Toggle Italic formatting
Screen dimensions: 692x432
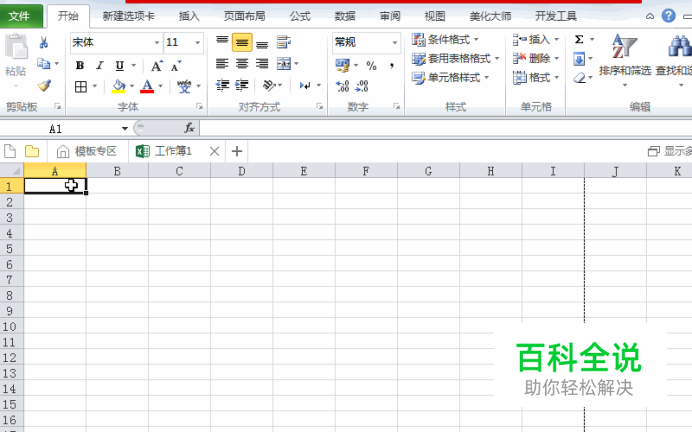click(x=100, y=66)
